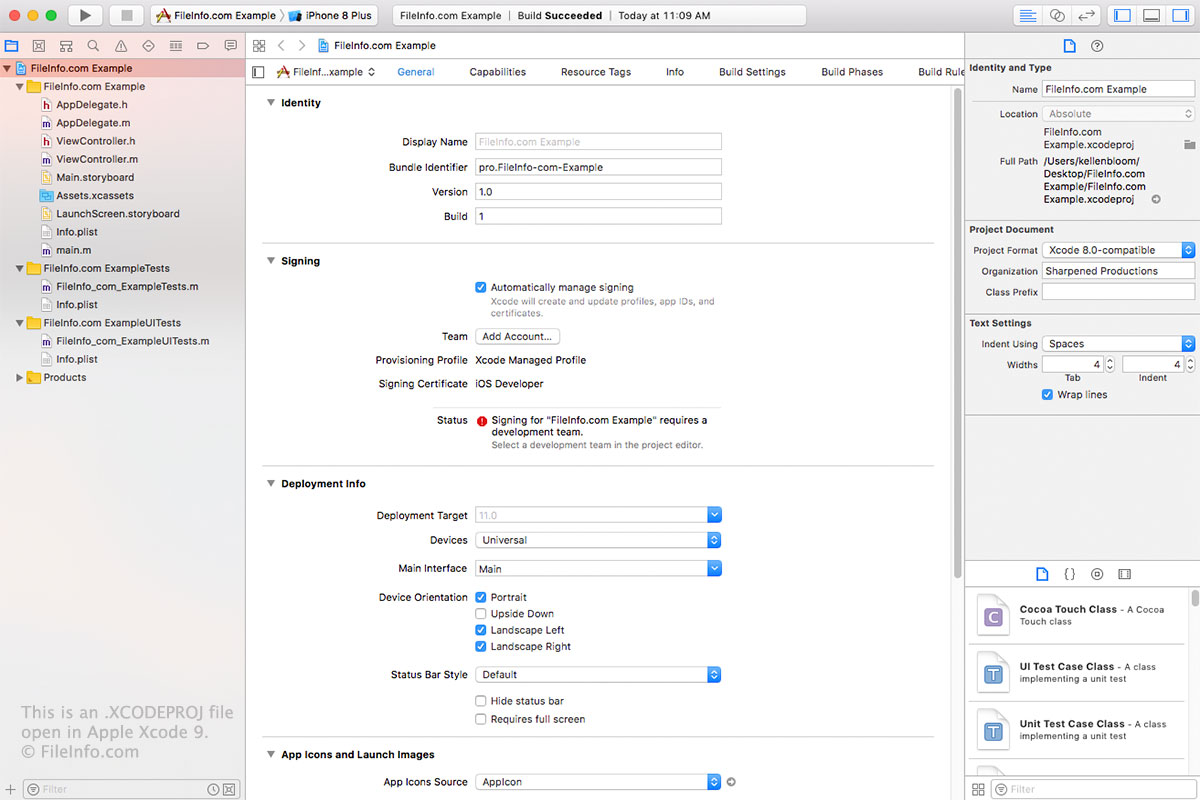Viewport: 1200px width, 800px height.
Task: Uncheck Portrait device orientation
Action: [x=481, y=597]
